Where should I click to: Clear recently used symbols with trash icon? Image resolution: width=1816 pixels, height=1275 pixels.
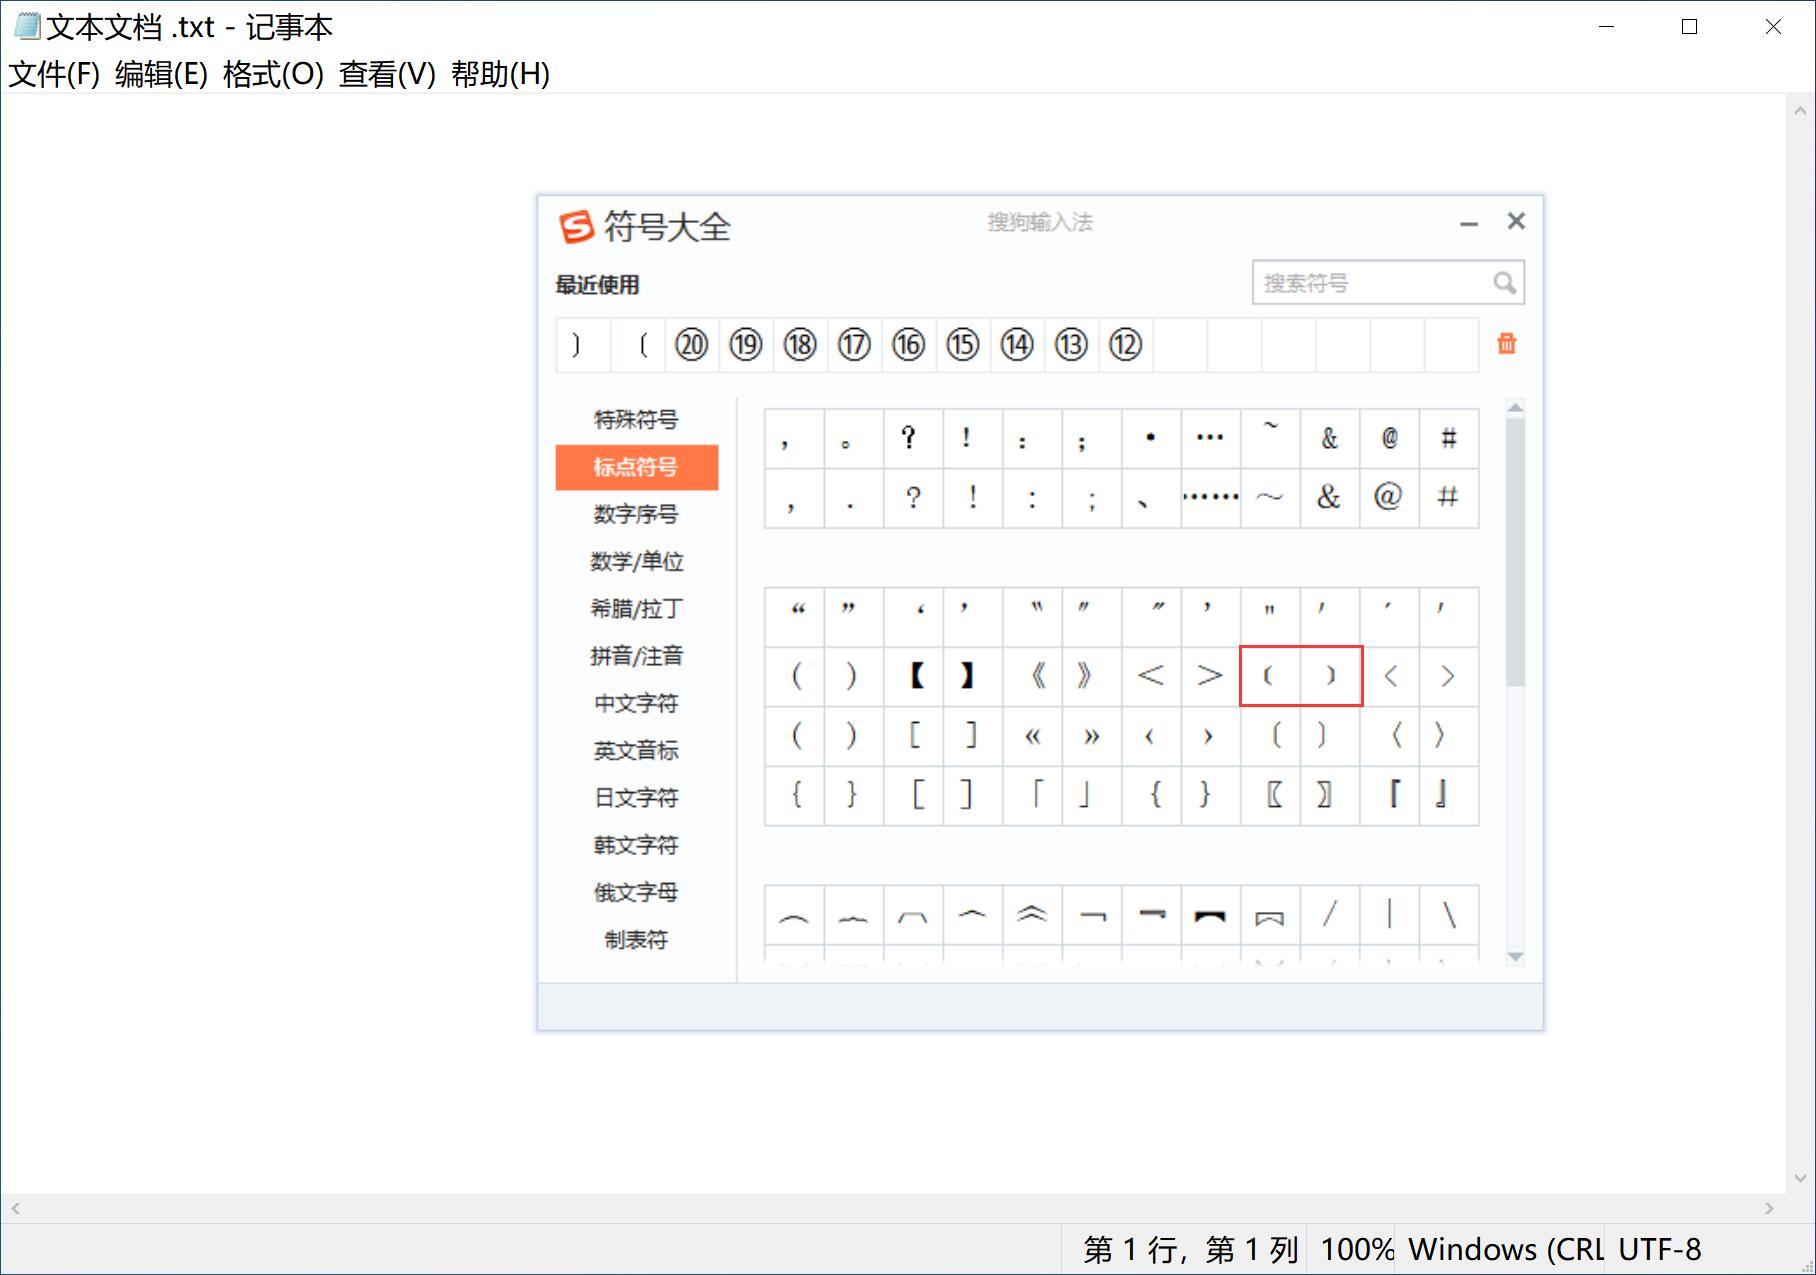1506,344
